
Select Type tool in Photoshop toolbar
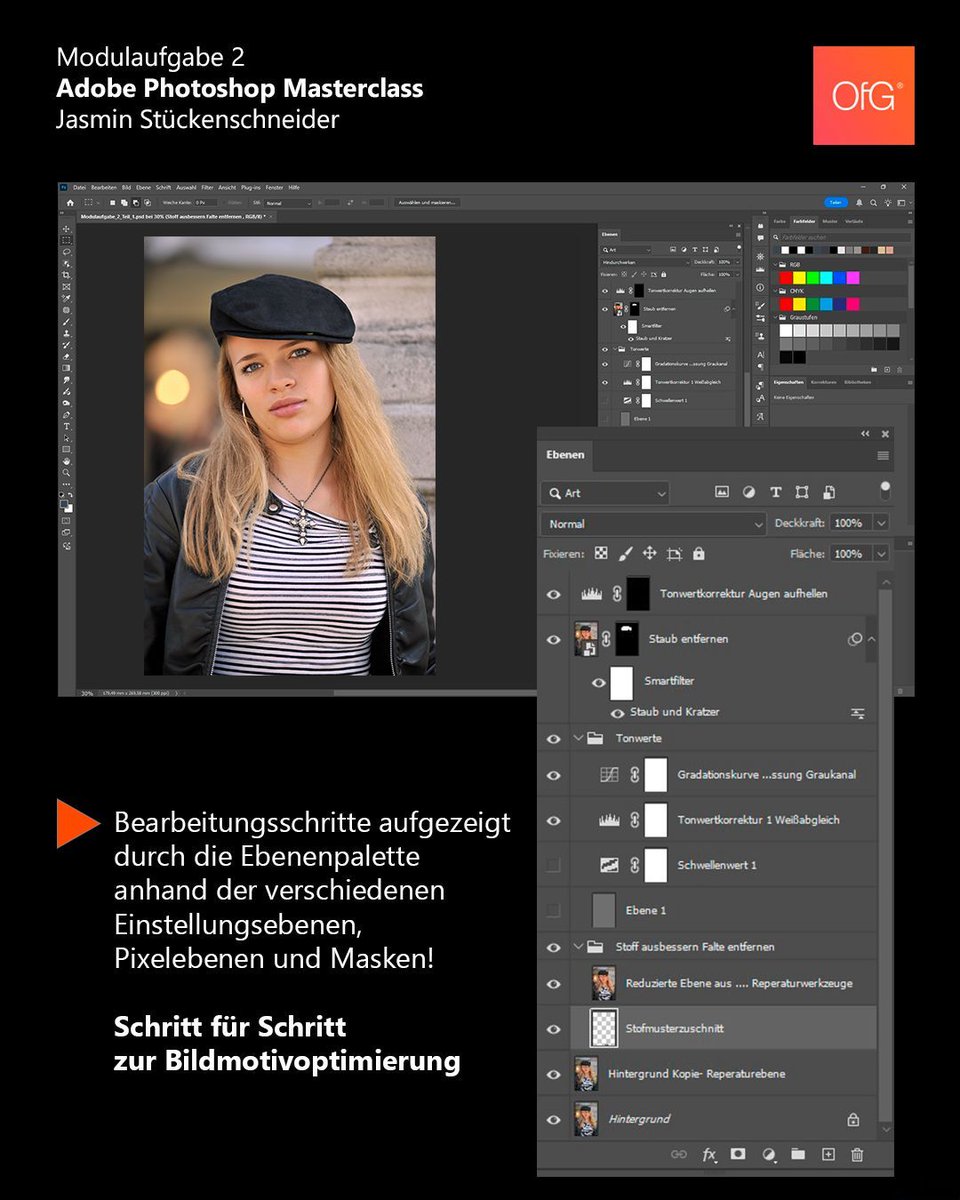tap(67, 426)
